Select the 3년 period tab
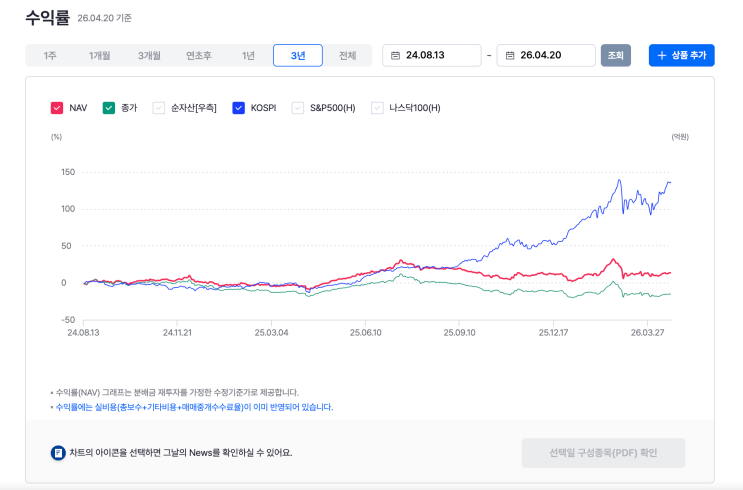The height and width of the screenshot is (490, 743). click(298, 55)
